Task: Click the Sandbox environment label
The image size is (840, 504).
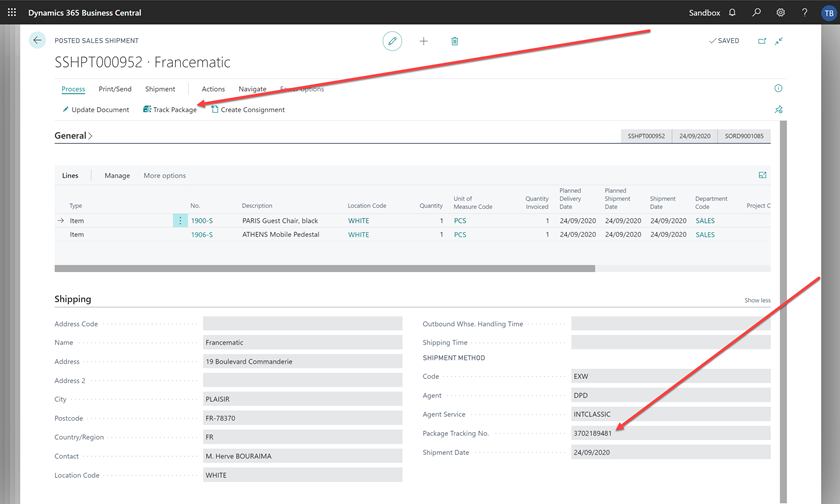Action: tap(704, 13)
